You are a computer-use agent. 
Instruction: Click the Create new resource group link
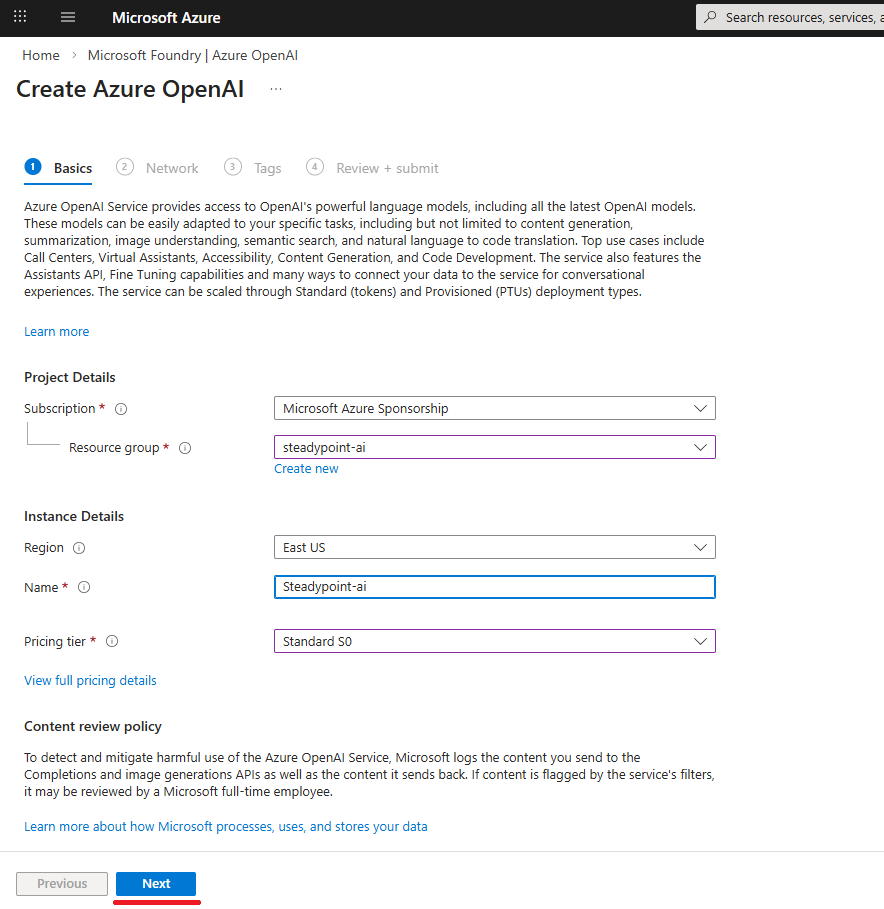coord(306,468)
